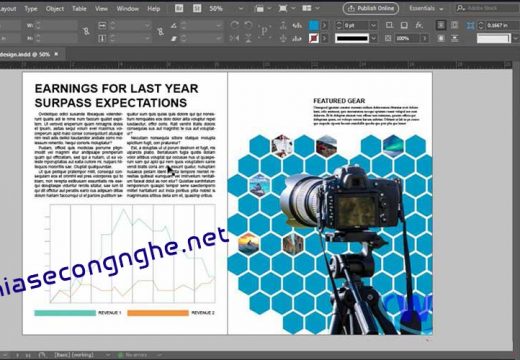Screen dimensions: 520x360
Task: Click the Adobe Stock search field
Action: pyautogui.click(x=487, y=8)
